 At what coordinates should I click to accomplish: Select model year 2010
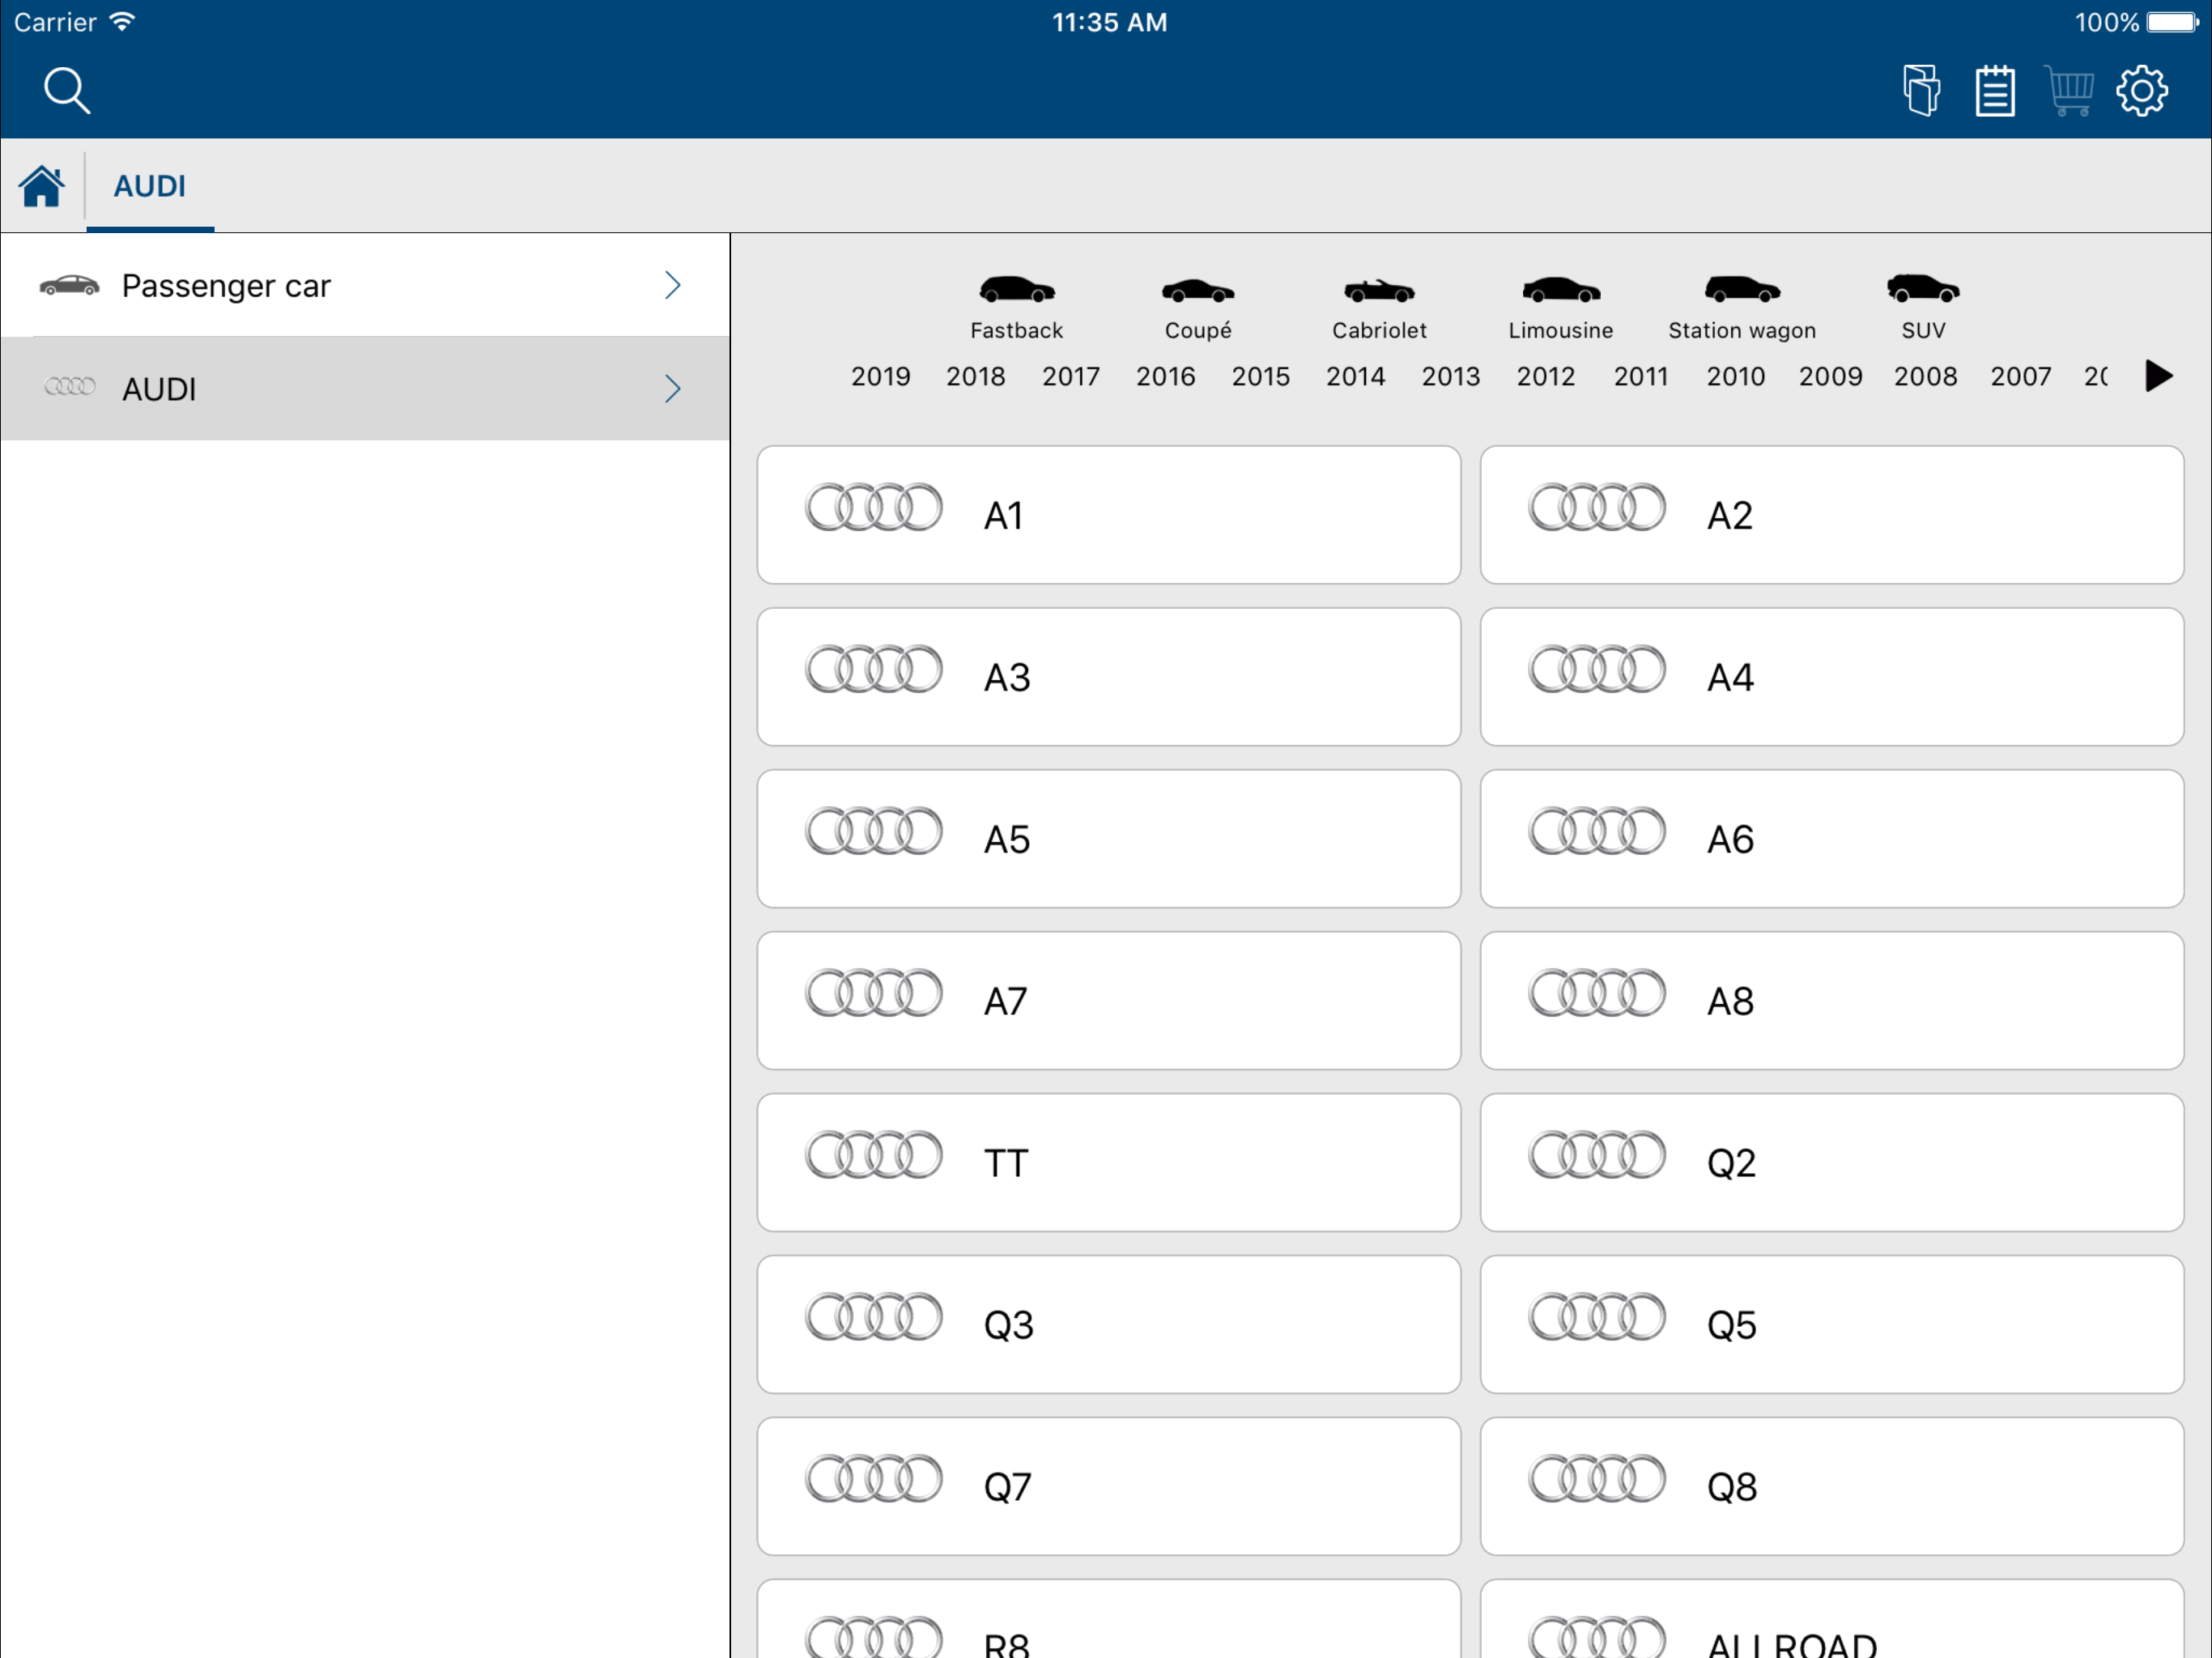[x=1735, y=377]
